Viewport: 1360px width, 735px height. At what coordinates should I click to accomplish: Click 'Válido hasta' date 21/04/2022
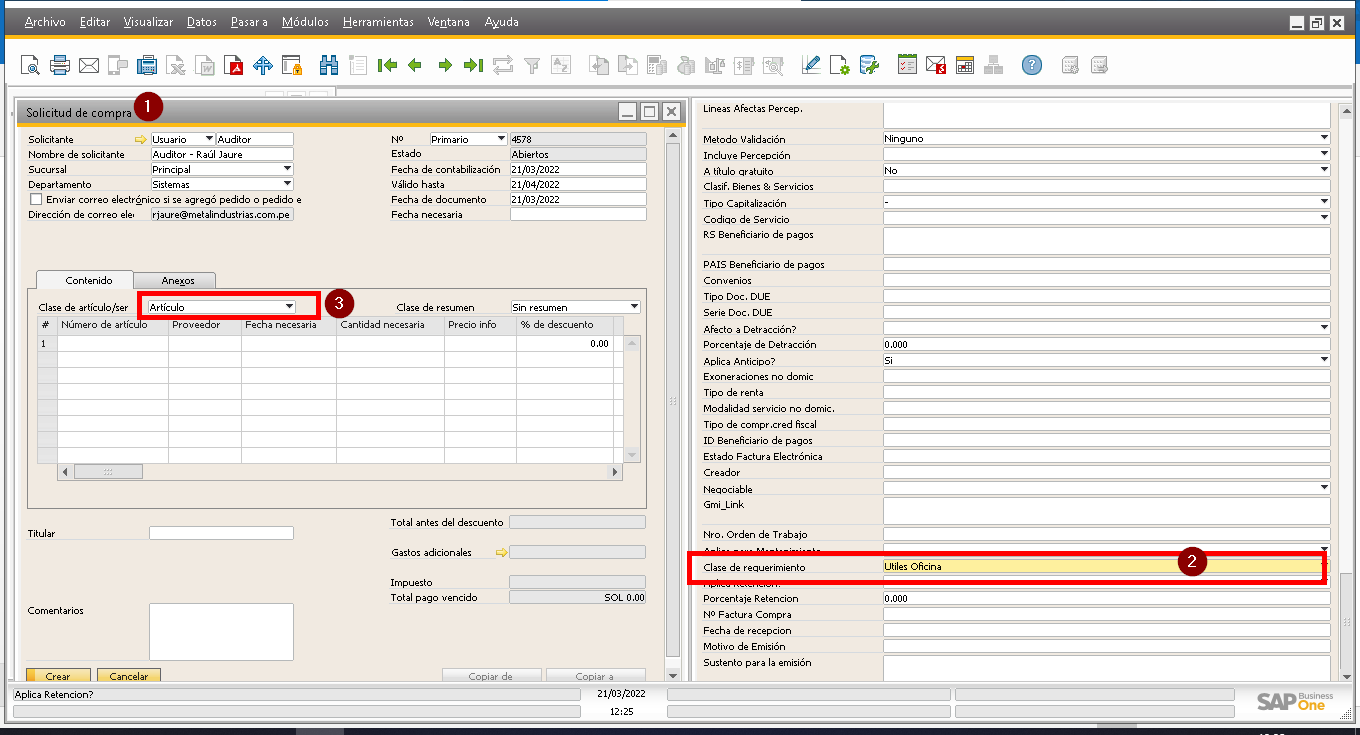click(x=578, y=184)
